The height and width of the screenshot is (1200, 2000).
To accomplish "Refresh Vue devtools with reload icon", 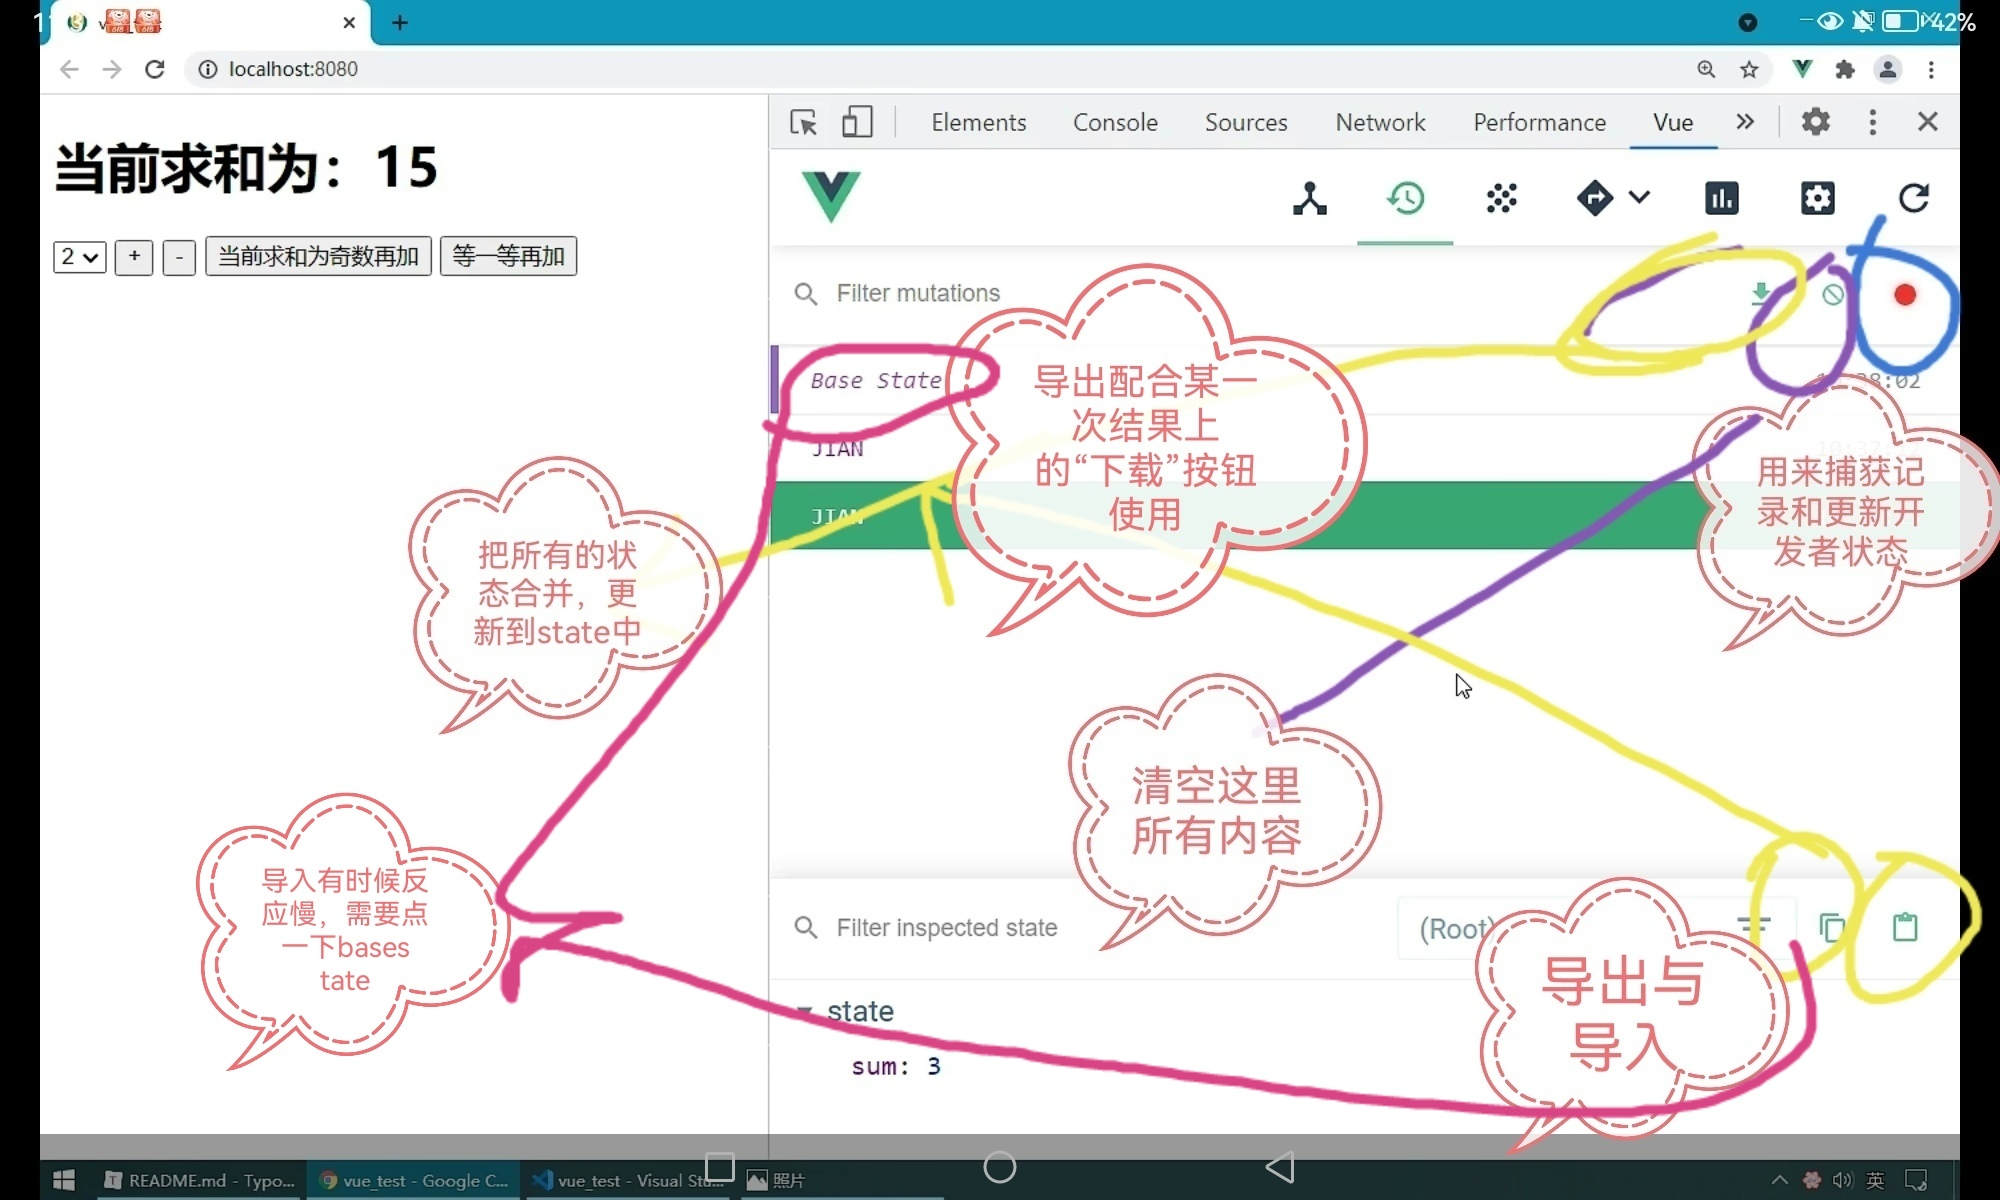I will (x=1913, y=198).
